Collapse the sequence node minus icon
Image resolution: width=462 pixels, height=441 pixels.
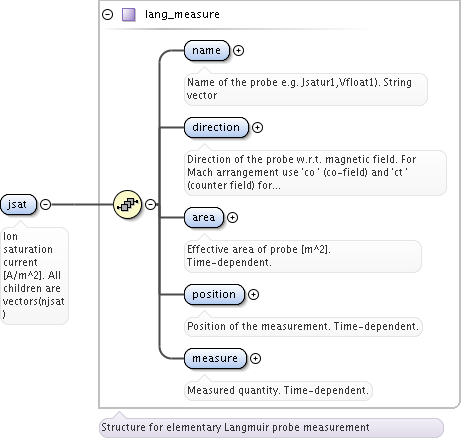(x=151, y=204)
